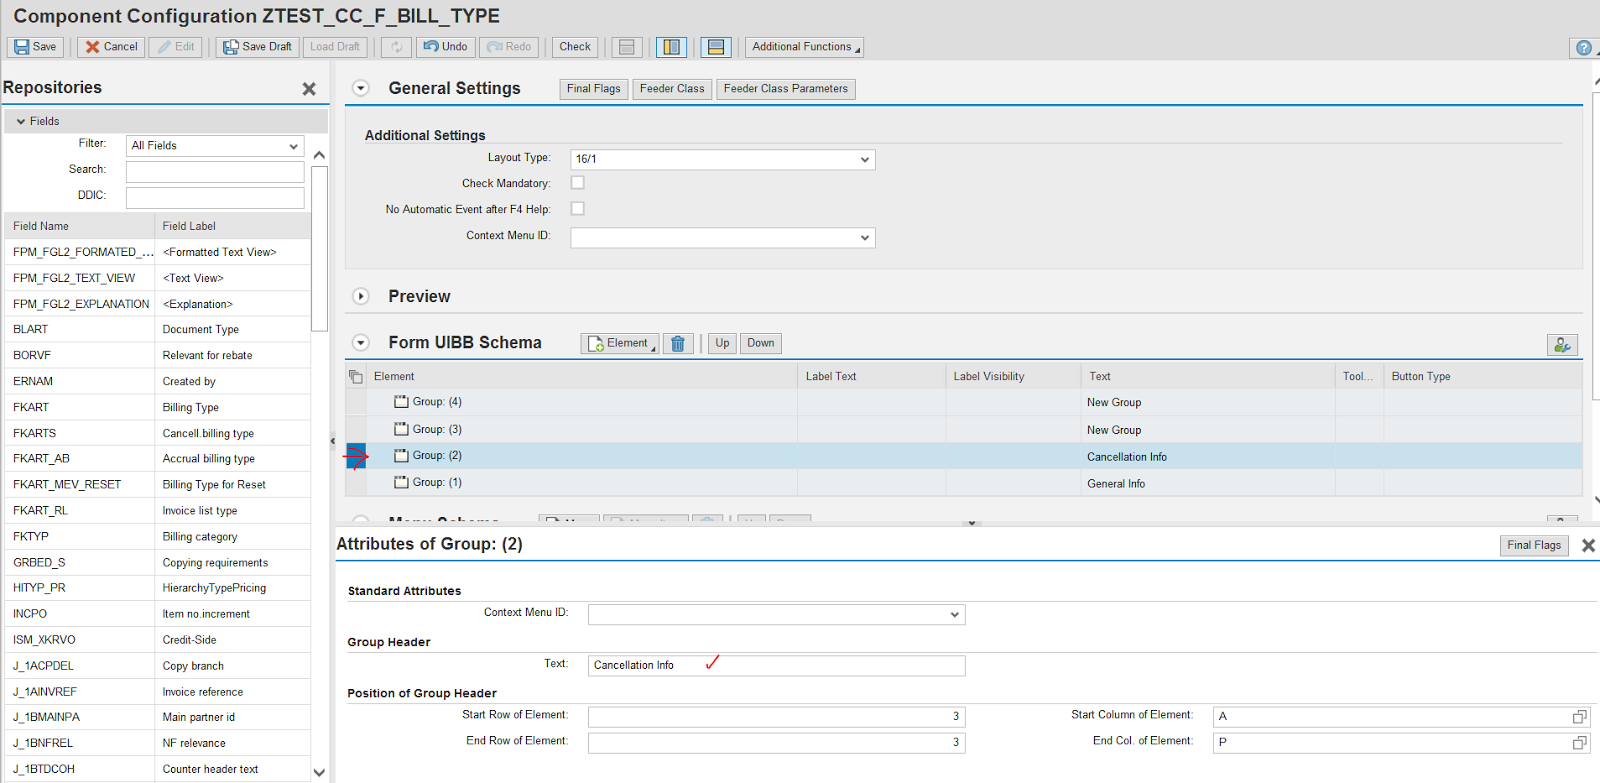Image resolution: width=1600 pixels, height=783 pixels.
Task: Open the help icon in the top right
Action: click(1583, 48)
